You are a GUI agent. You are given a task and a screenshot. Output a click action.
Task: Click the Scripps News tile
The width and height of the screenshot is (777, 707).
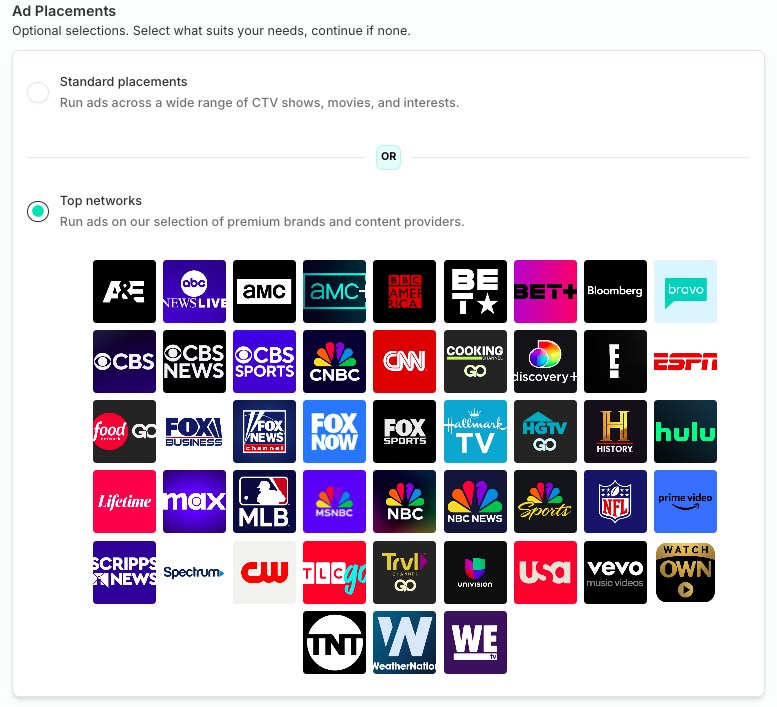(124, 573)
